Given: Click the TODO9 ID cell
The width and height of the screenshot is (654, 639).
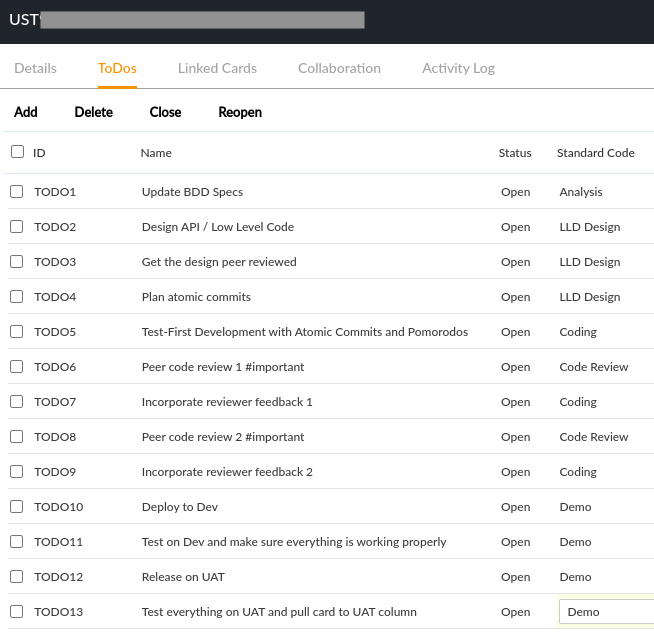Looking at the screenshot, I should (x=55, y=472).
